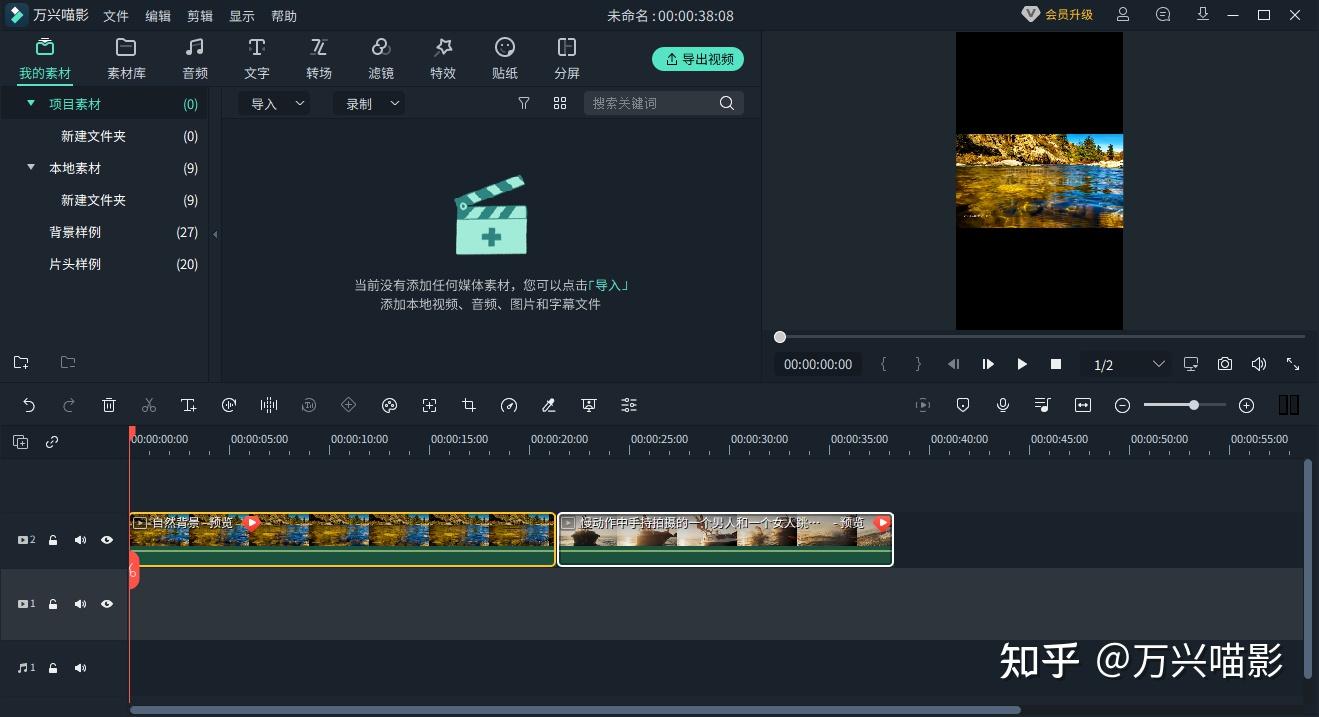Switch to the 转场 transitions tab
This screenshot has width=1319, height=717.
[319, 59]
